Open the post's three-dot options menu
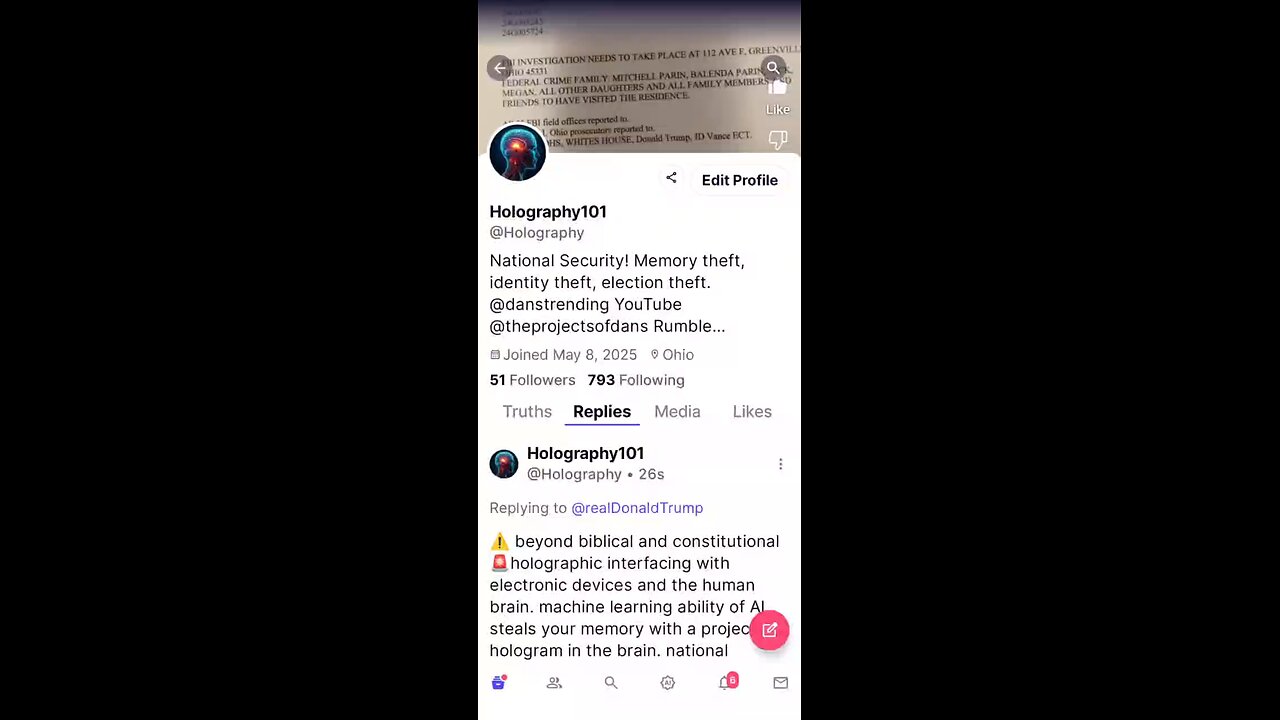 pyautogui.click(x=780, y=464)
